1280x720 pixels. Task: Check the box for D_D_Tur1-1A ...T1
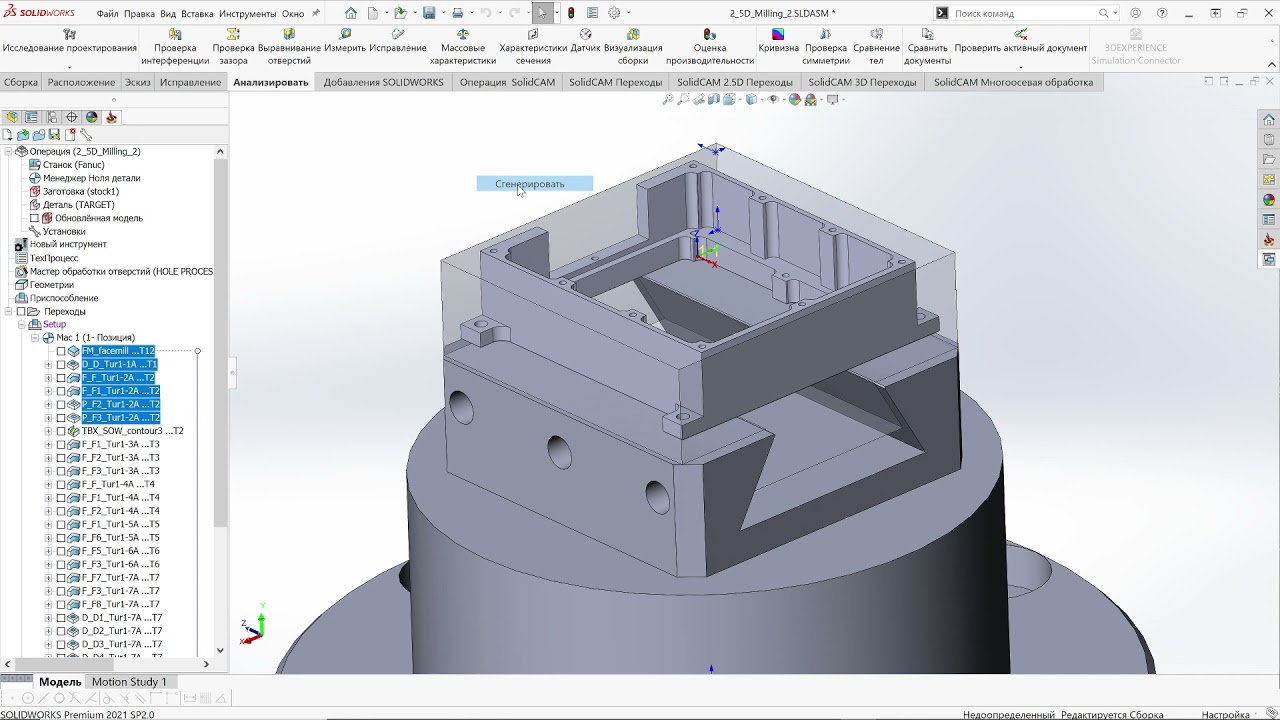pos(61,364)
